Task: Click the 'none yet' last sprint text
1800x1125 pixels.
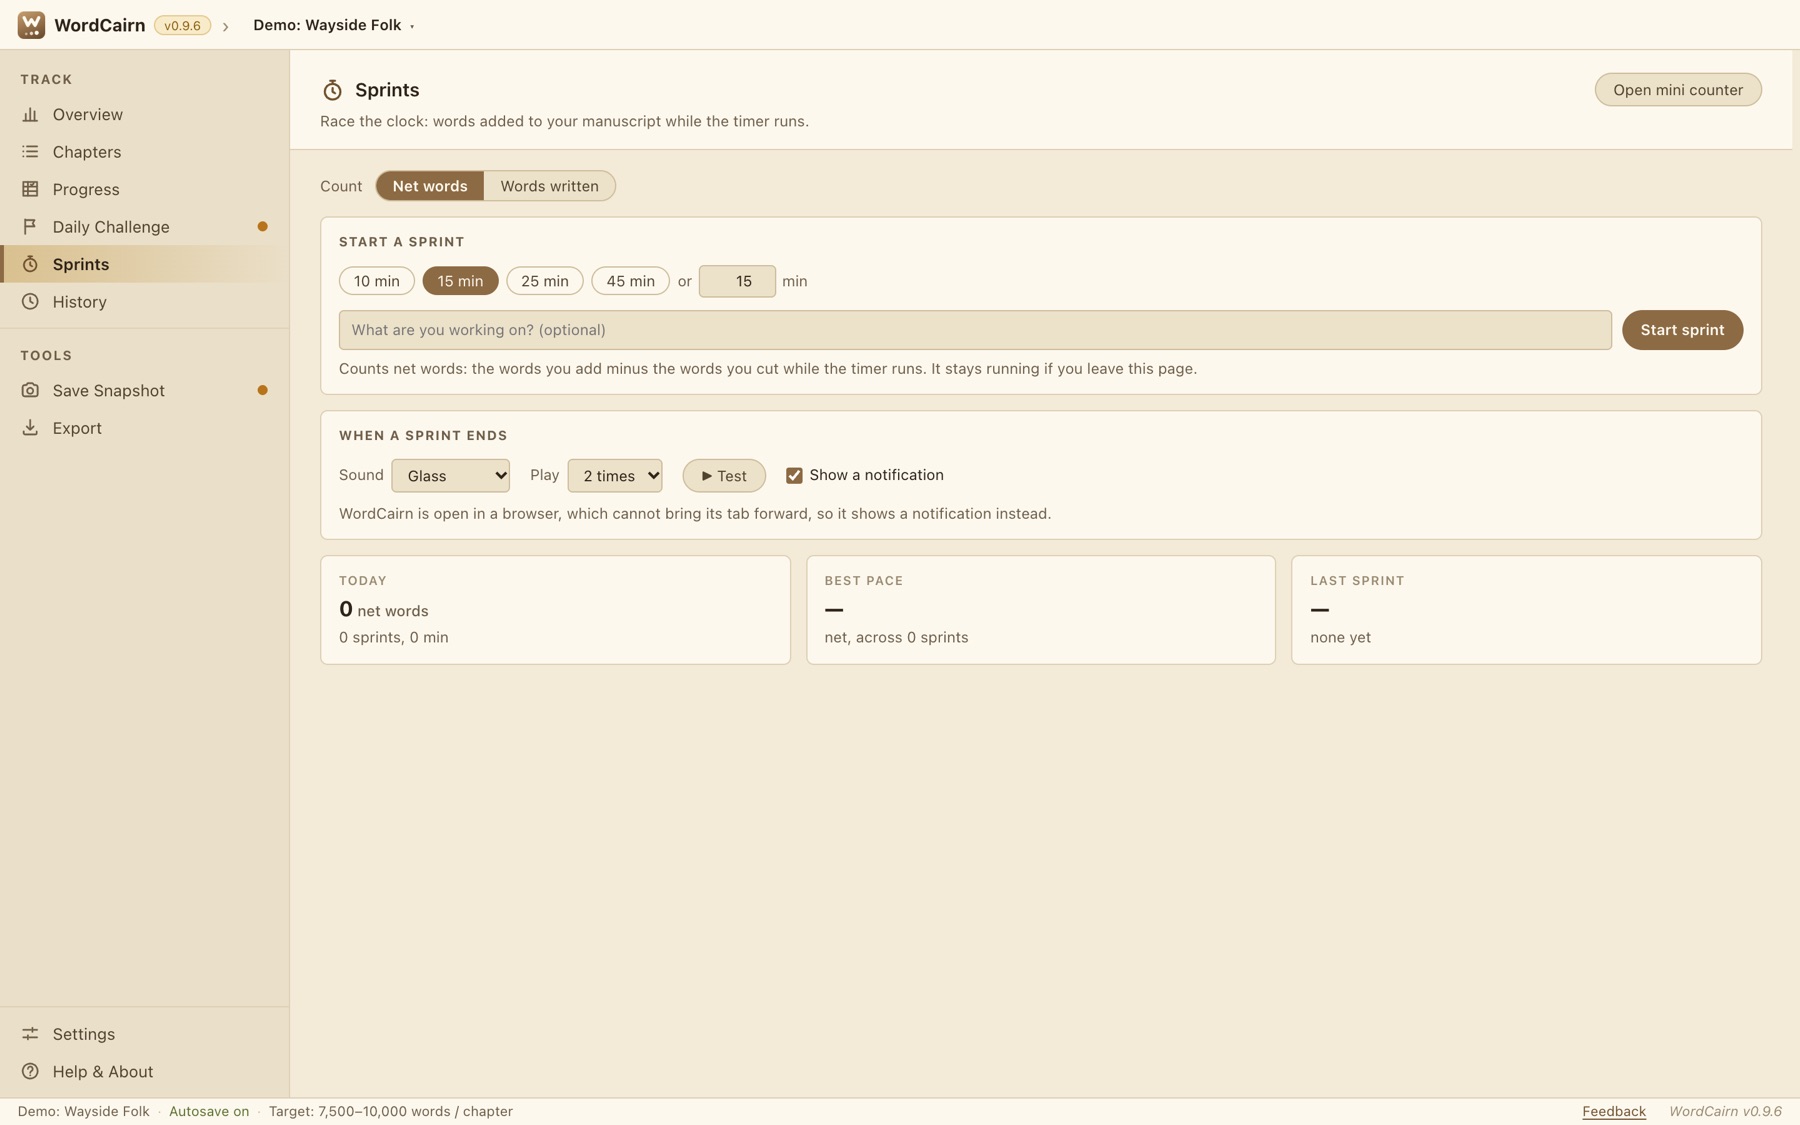Action: 1340,638
